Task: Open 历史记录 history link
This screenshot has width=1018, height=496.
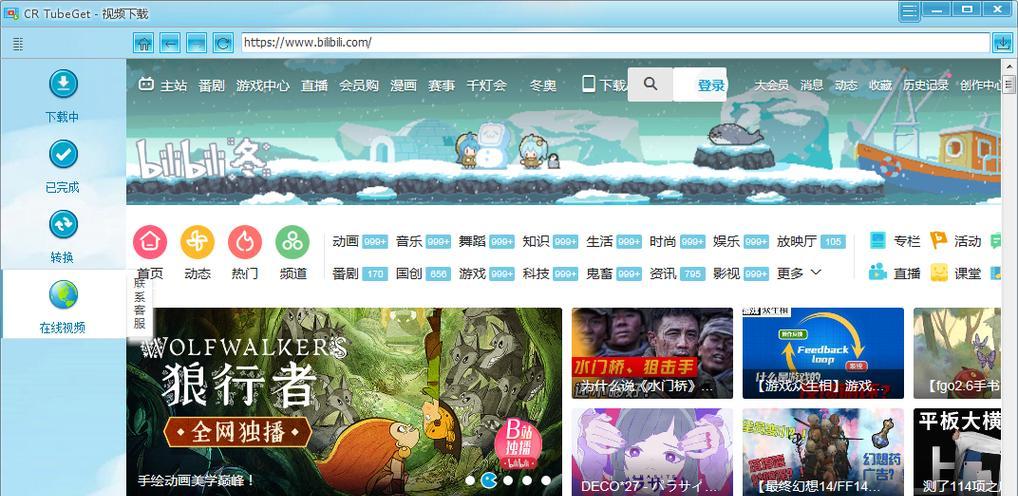Action: (x=926, y=85)
